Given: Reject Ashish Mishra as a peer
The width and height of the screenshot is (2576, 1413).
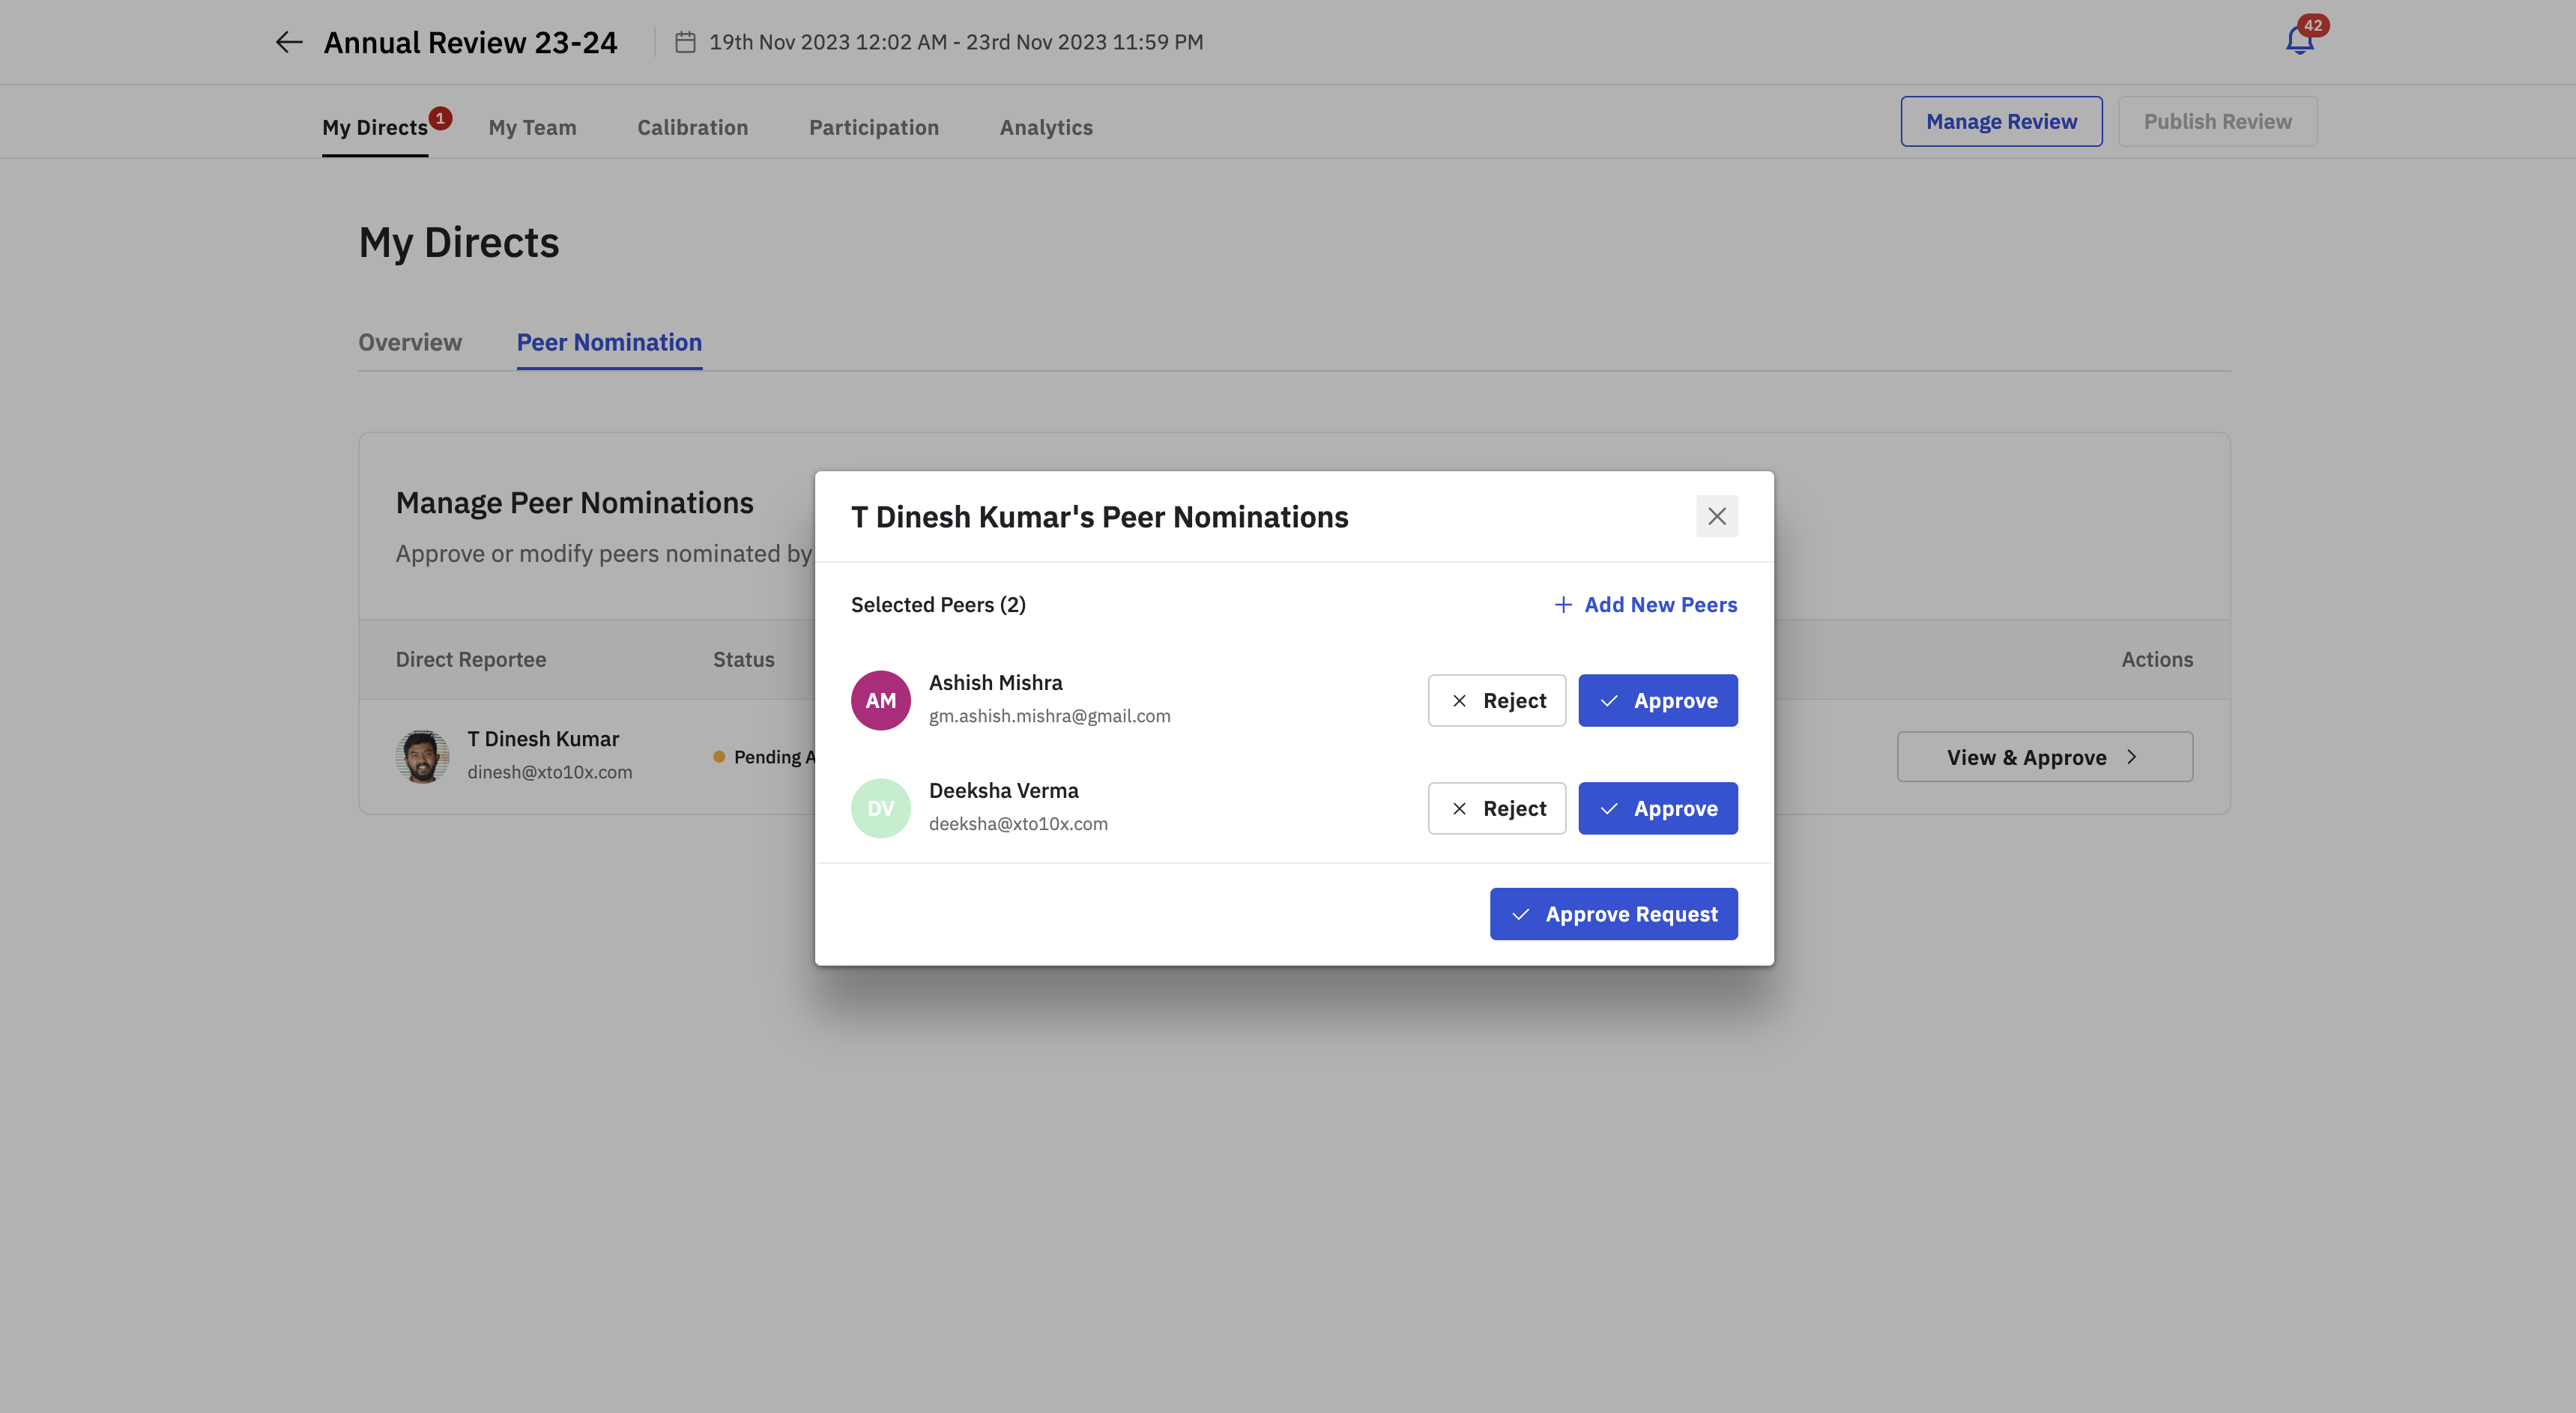Looking at the screenshot, I should (x=1496, y=700).
